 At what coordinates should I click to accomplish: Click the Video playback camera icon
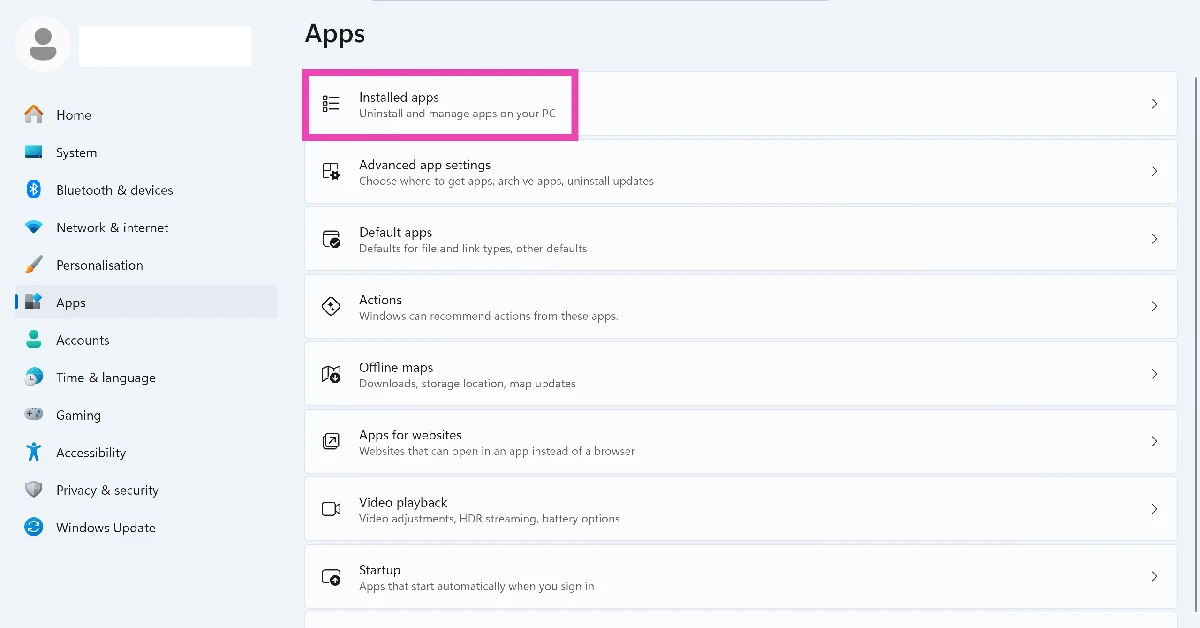tap(331, 509)
